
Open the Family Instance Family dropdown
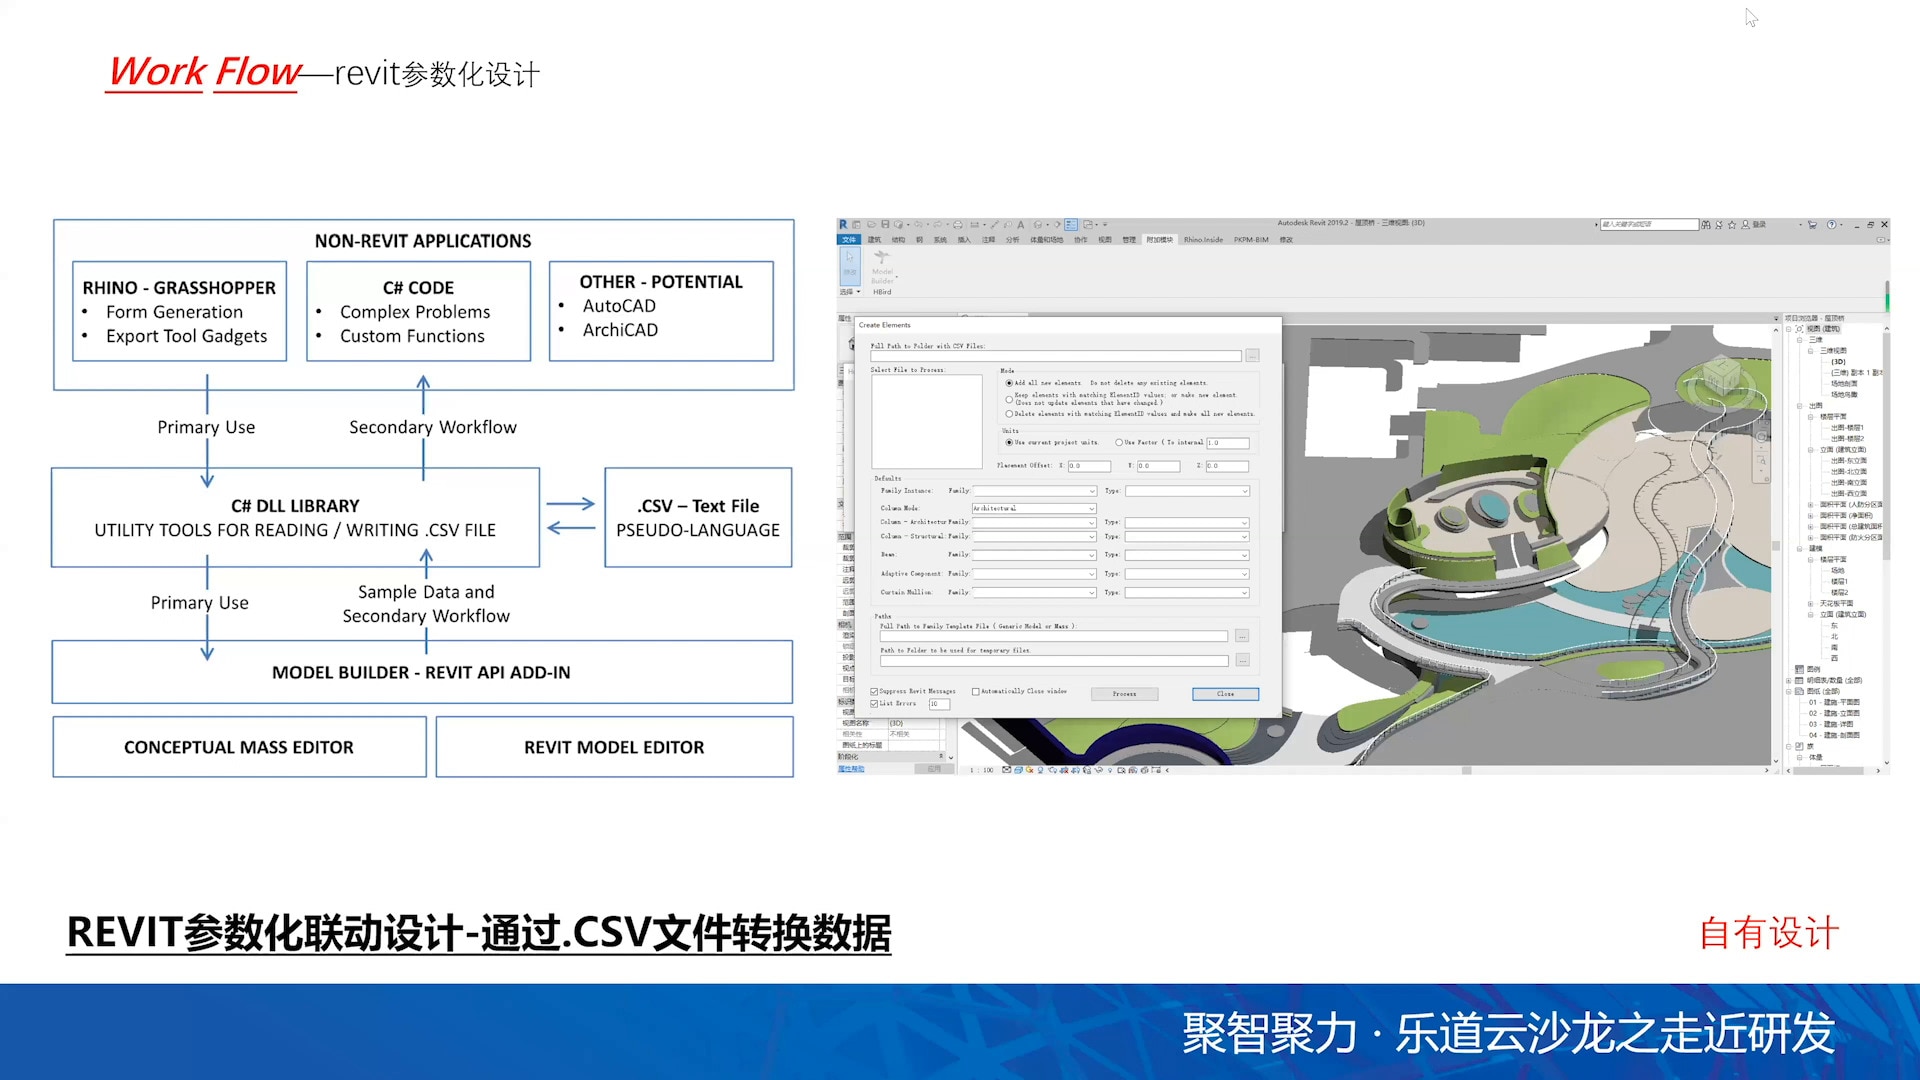tap(1034, 491)
